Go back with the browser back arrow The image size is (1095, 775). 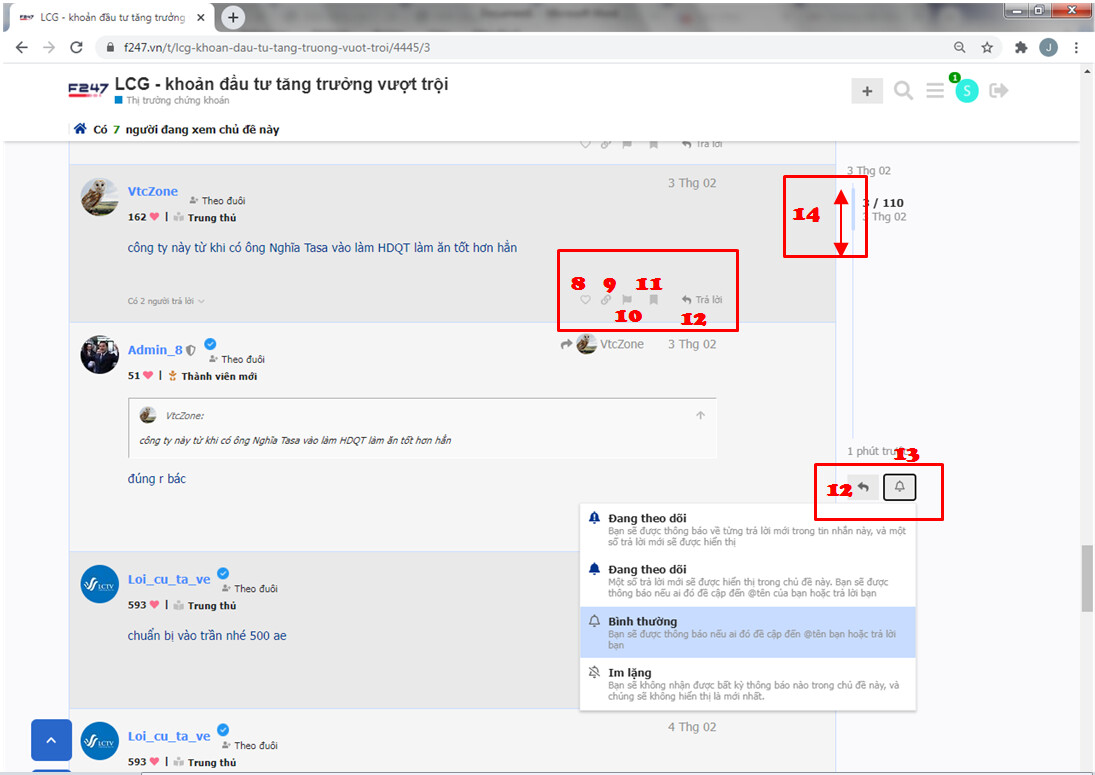pos(22,47)
